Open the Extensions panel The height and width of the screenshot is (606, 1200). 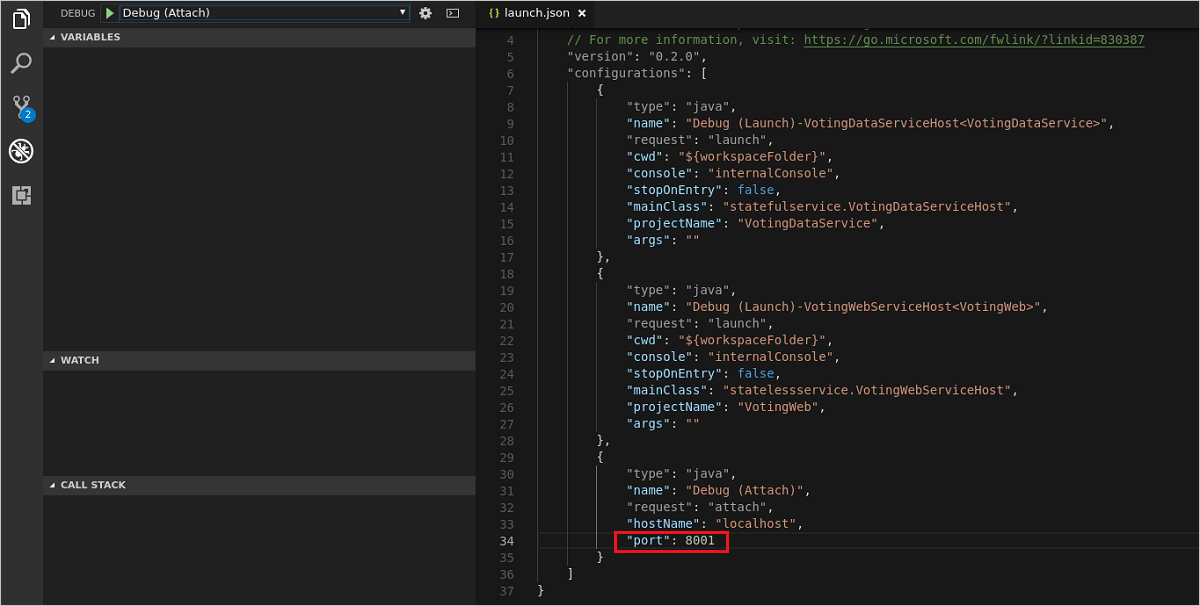click(21, 195)
